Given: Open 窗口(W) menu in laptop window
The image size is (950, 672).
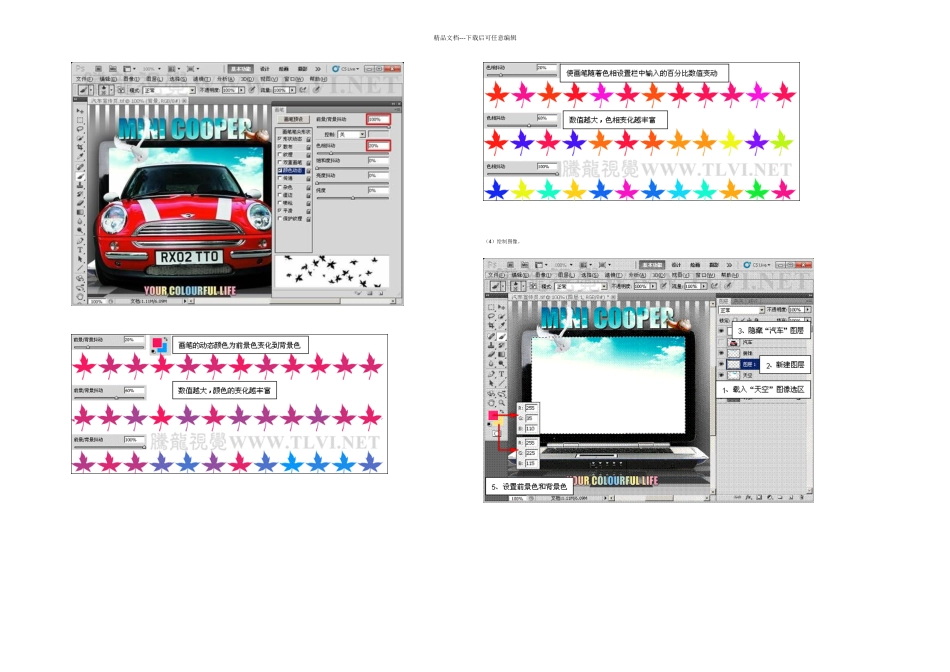Looking at the screenshot, I should (x=705, y=275).
